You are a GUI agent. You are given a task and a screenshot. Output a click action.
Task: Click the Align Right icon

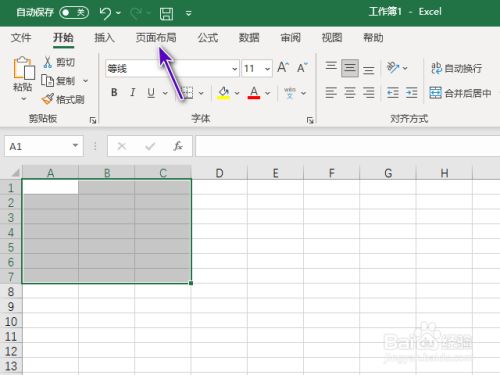(x=369, y=92)
